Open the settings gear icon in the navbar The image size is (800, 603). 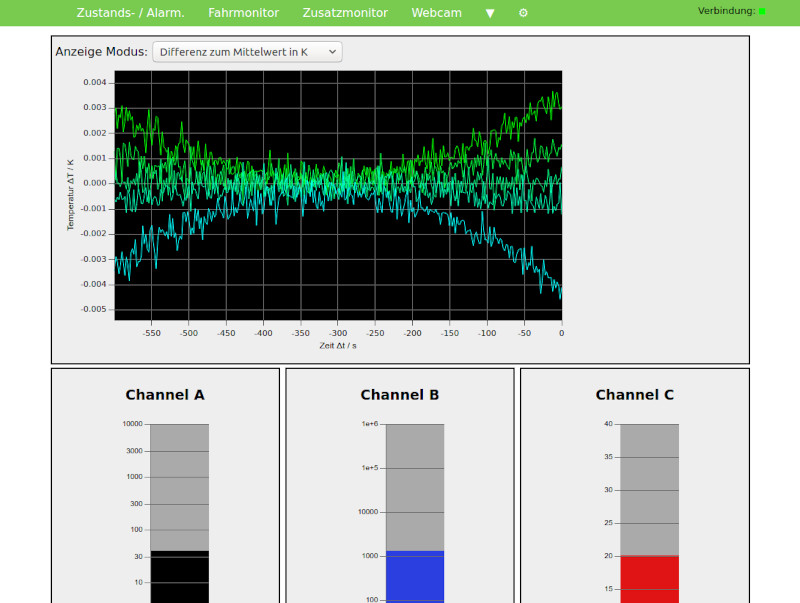[x=522, y=13]
